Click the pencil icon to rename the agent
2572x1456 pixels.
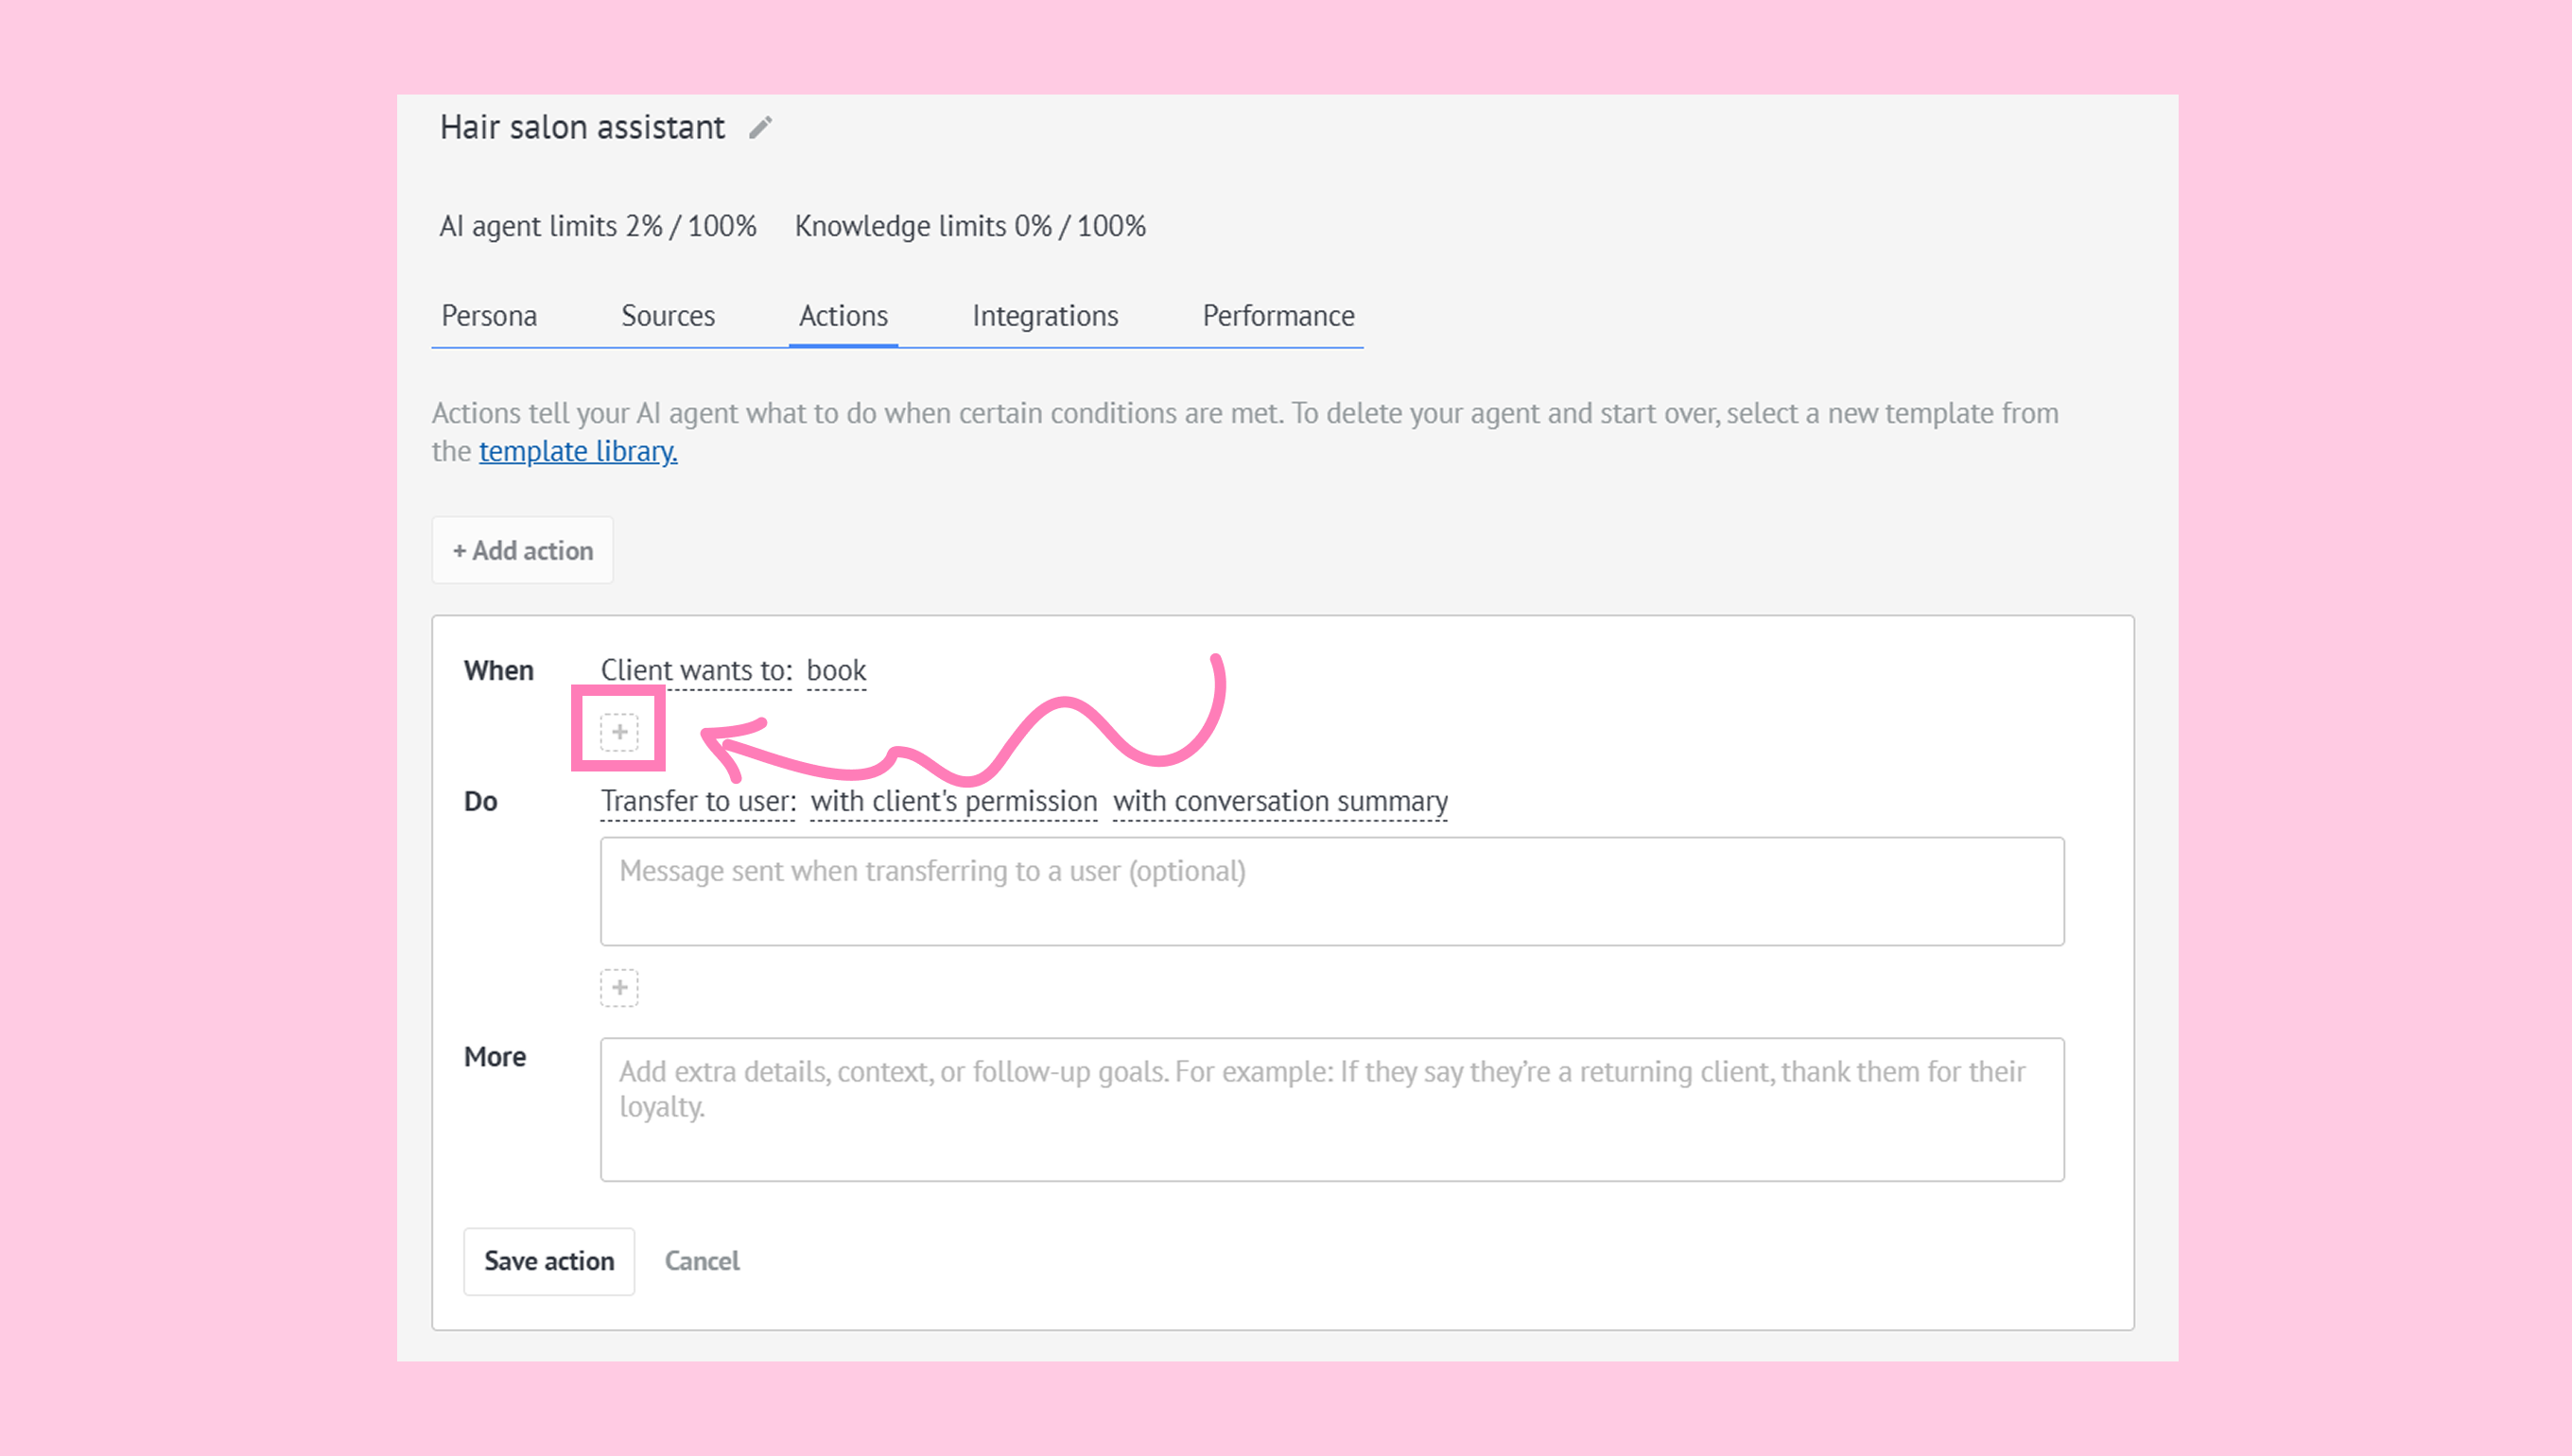coord(760,128)
